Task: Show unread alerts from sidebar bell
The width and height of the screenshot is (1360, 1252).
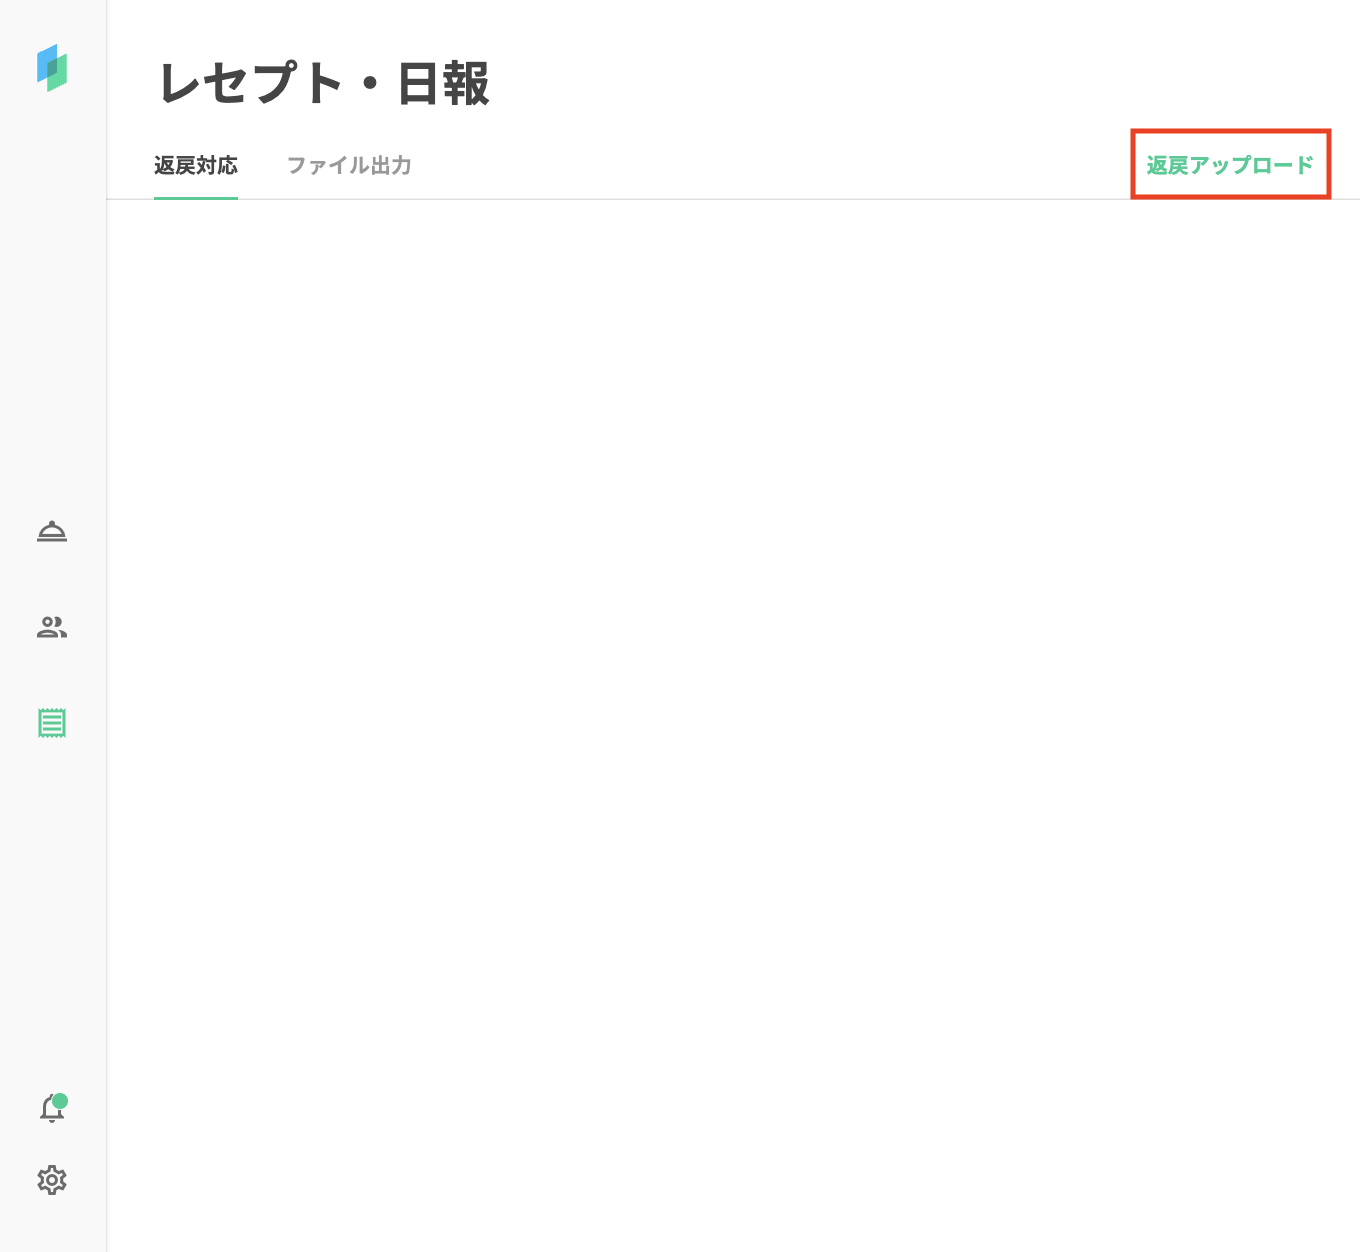Action: click(51, 1110)
